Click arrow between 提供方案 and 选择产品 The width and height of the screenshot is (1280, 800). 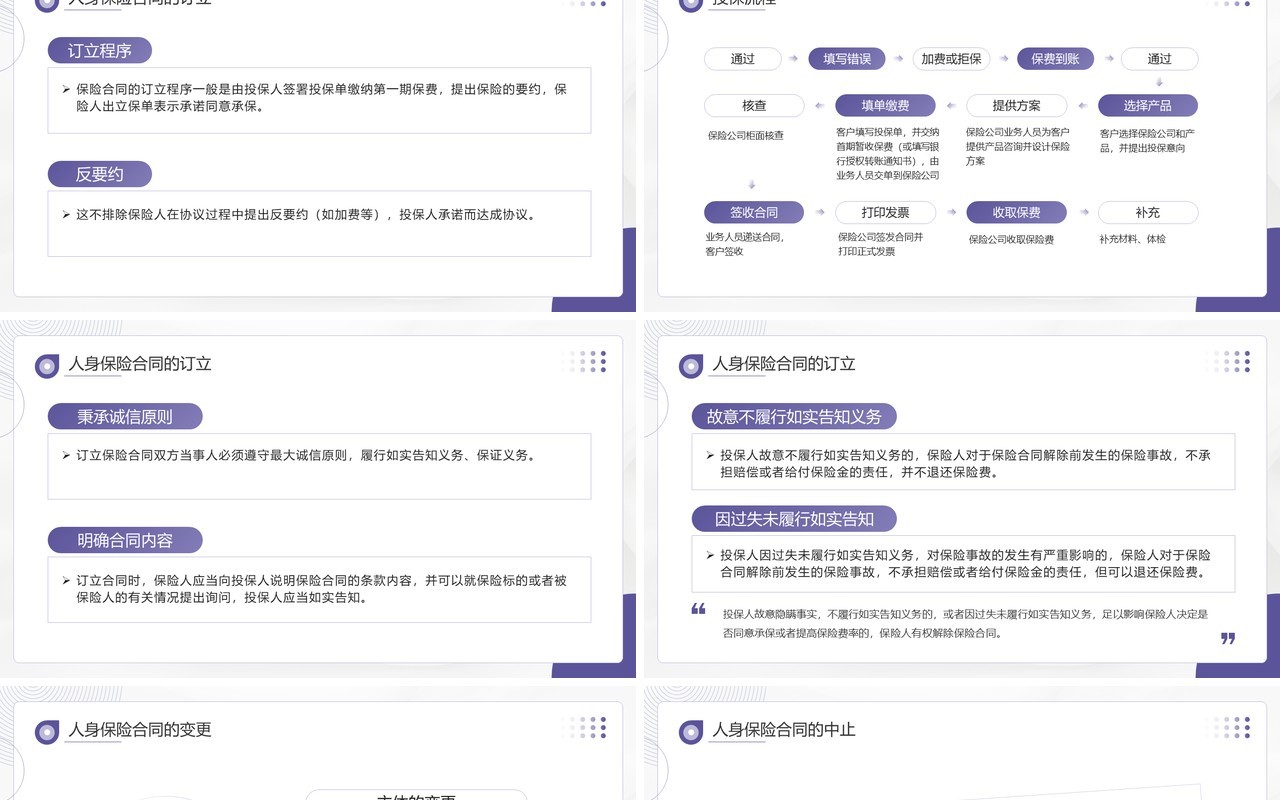tap(1082, 105)
